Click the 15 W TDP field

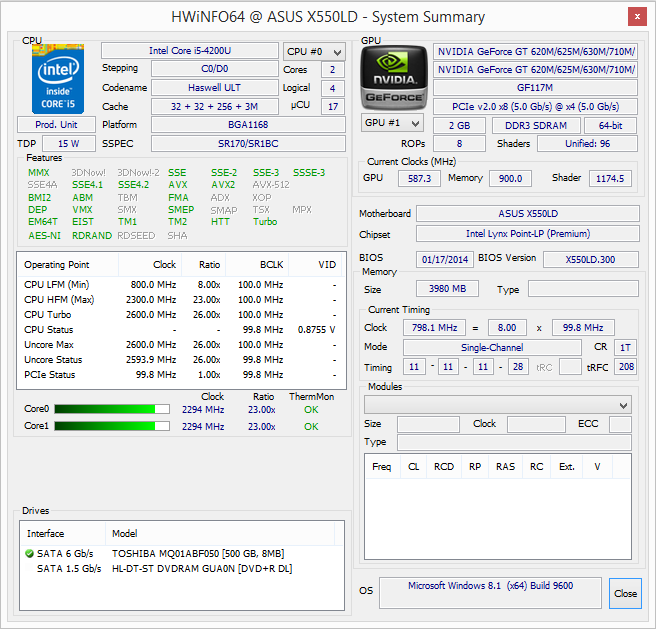[x=69, y=144]
